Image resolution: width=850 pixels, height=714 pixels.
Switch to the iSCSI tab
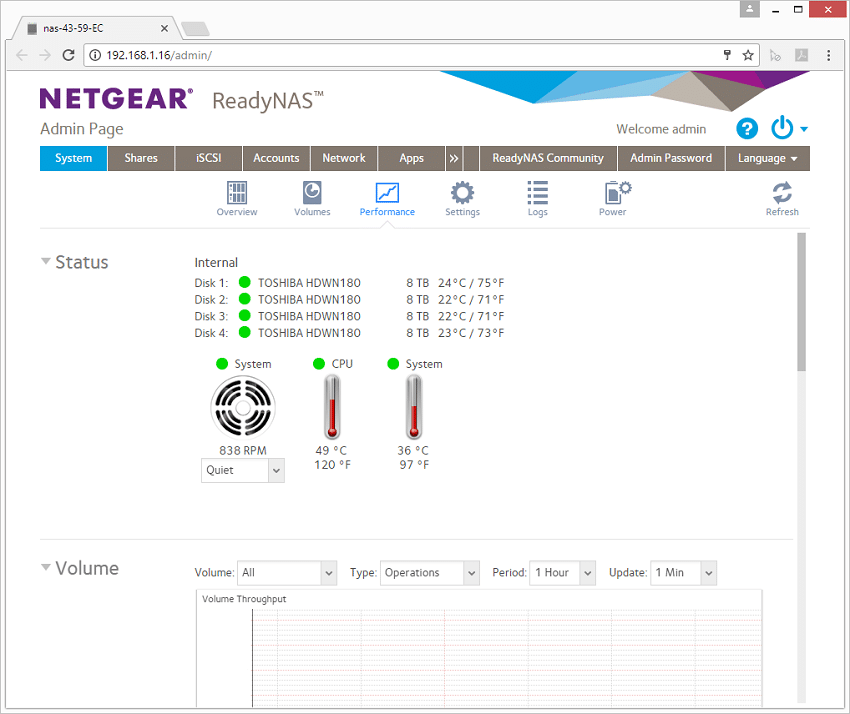point(209,158)
